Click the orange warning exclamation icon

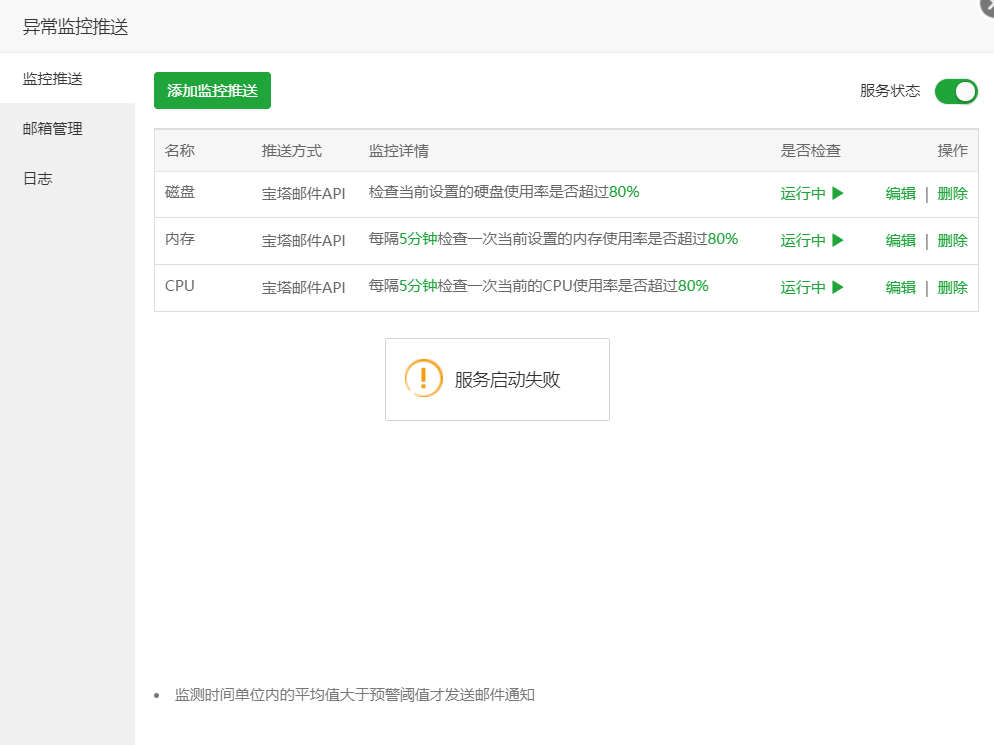click(423, 379)
